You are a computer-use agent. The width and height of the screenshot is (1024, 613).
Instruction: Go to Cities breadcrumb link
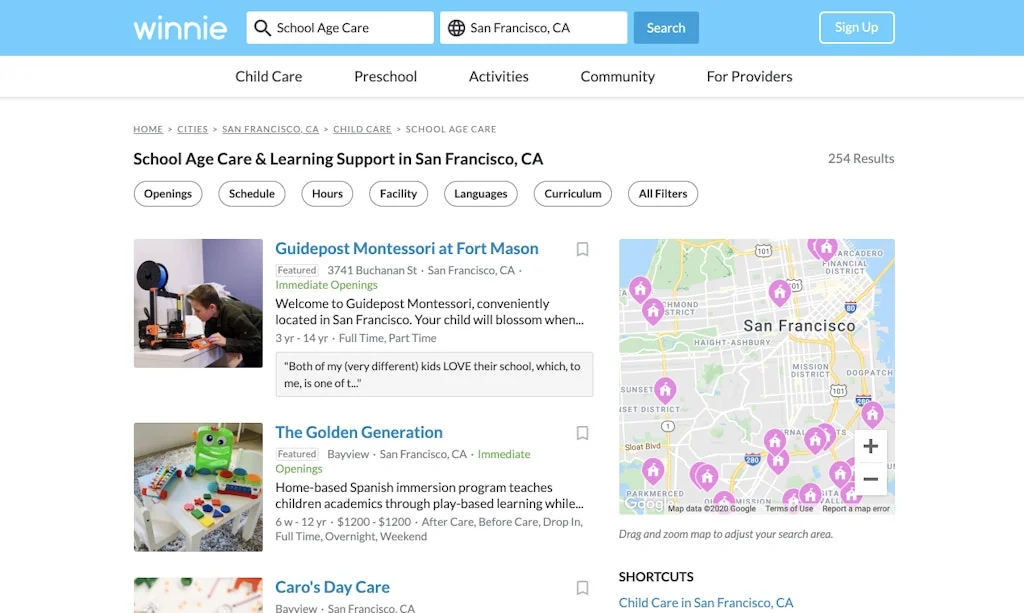193,129
